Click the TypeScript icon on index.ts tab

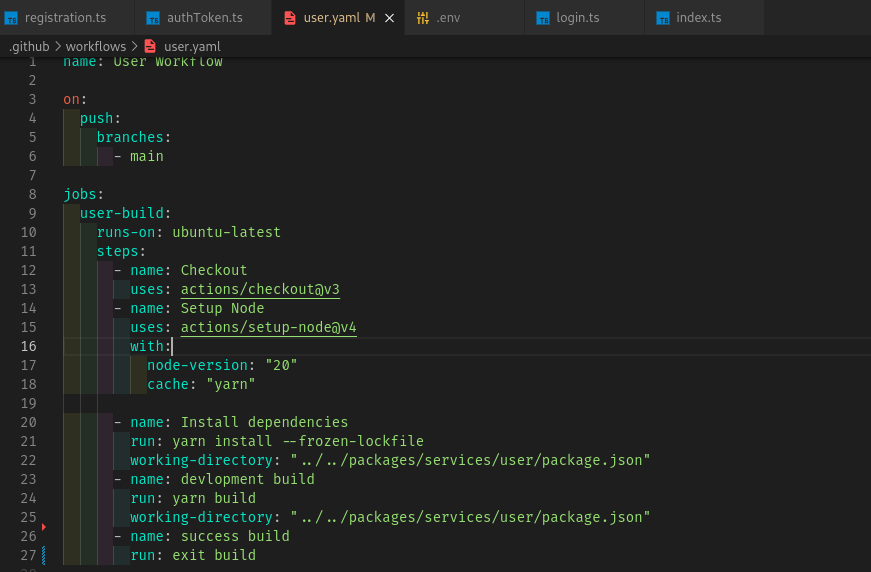coord(663,18)
